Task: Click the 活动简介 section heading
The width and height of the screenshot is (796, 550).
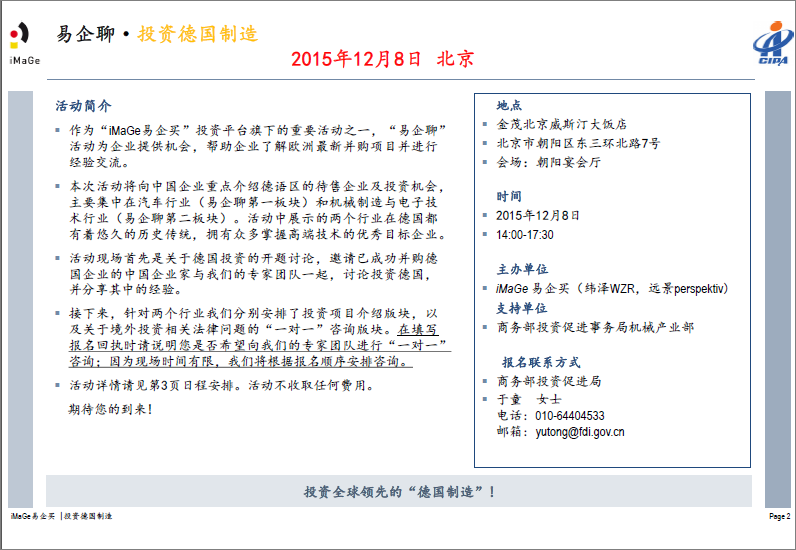Action: click(x=83, y=106)
